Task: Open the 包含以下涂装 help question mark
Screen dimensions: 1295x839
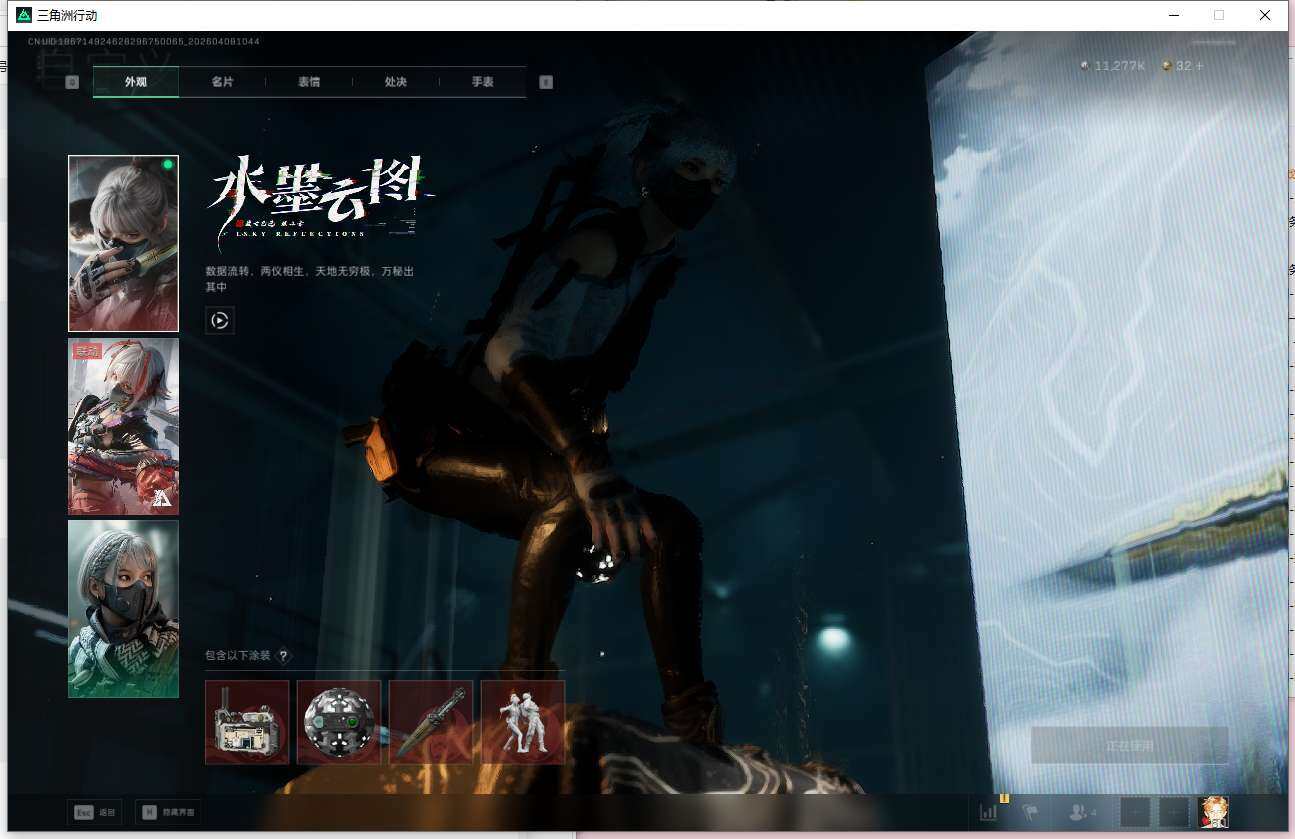Action: (x=284, y=656)
